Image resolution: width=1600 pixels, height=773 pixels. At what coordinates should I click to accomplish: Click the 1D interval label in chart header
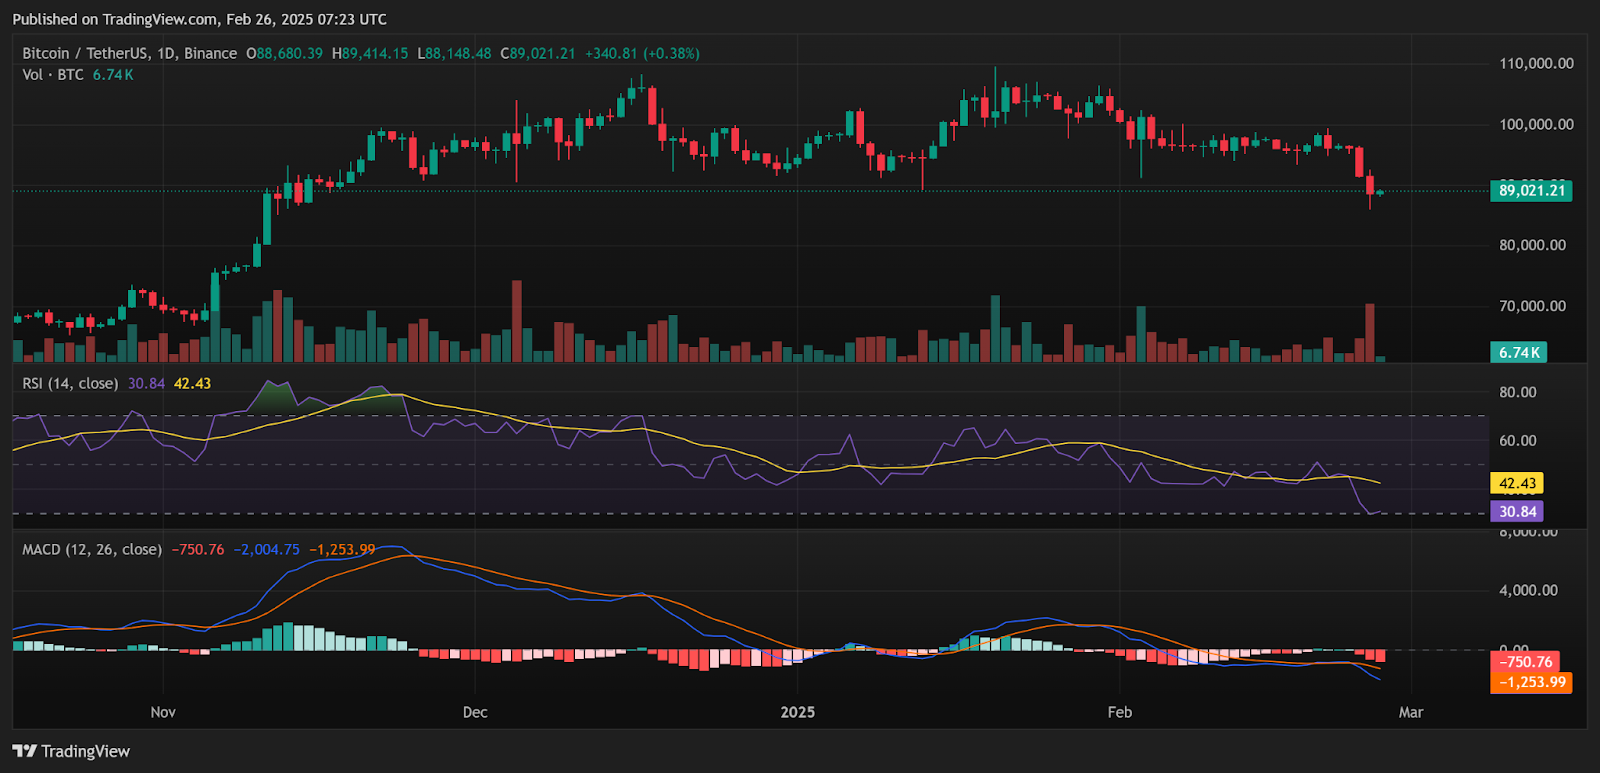tap(166, 53)
